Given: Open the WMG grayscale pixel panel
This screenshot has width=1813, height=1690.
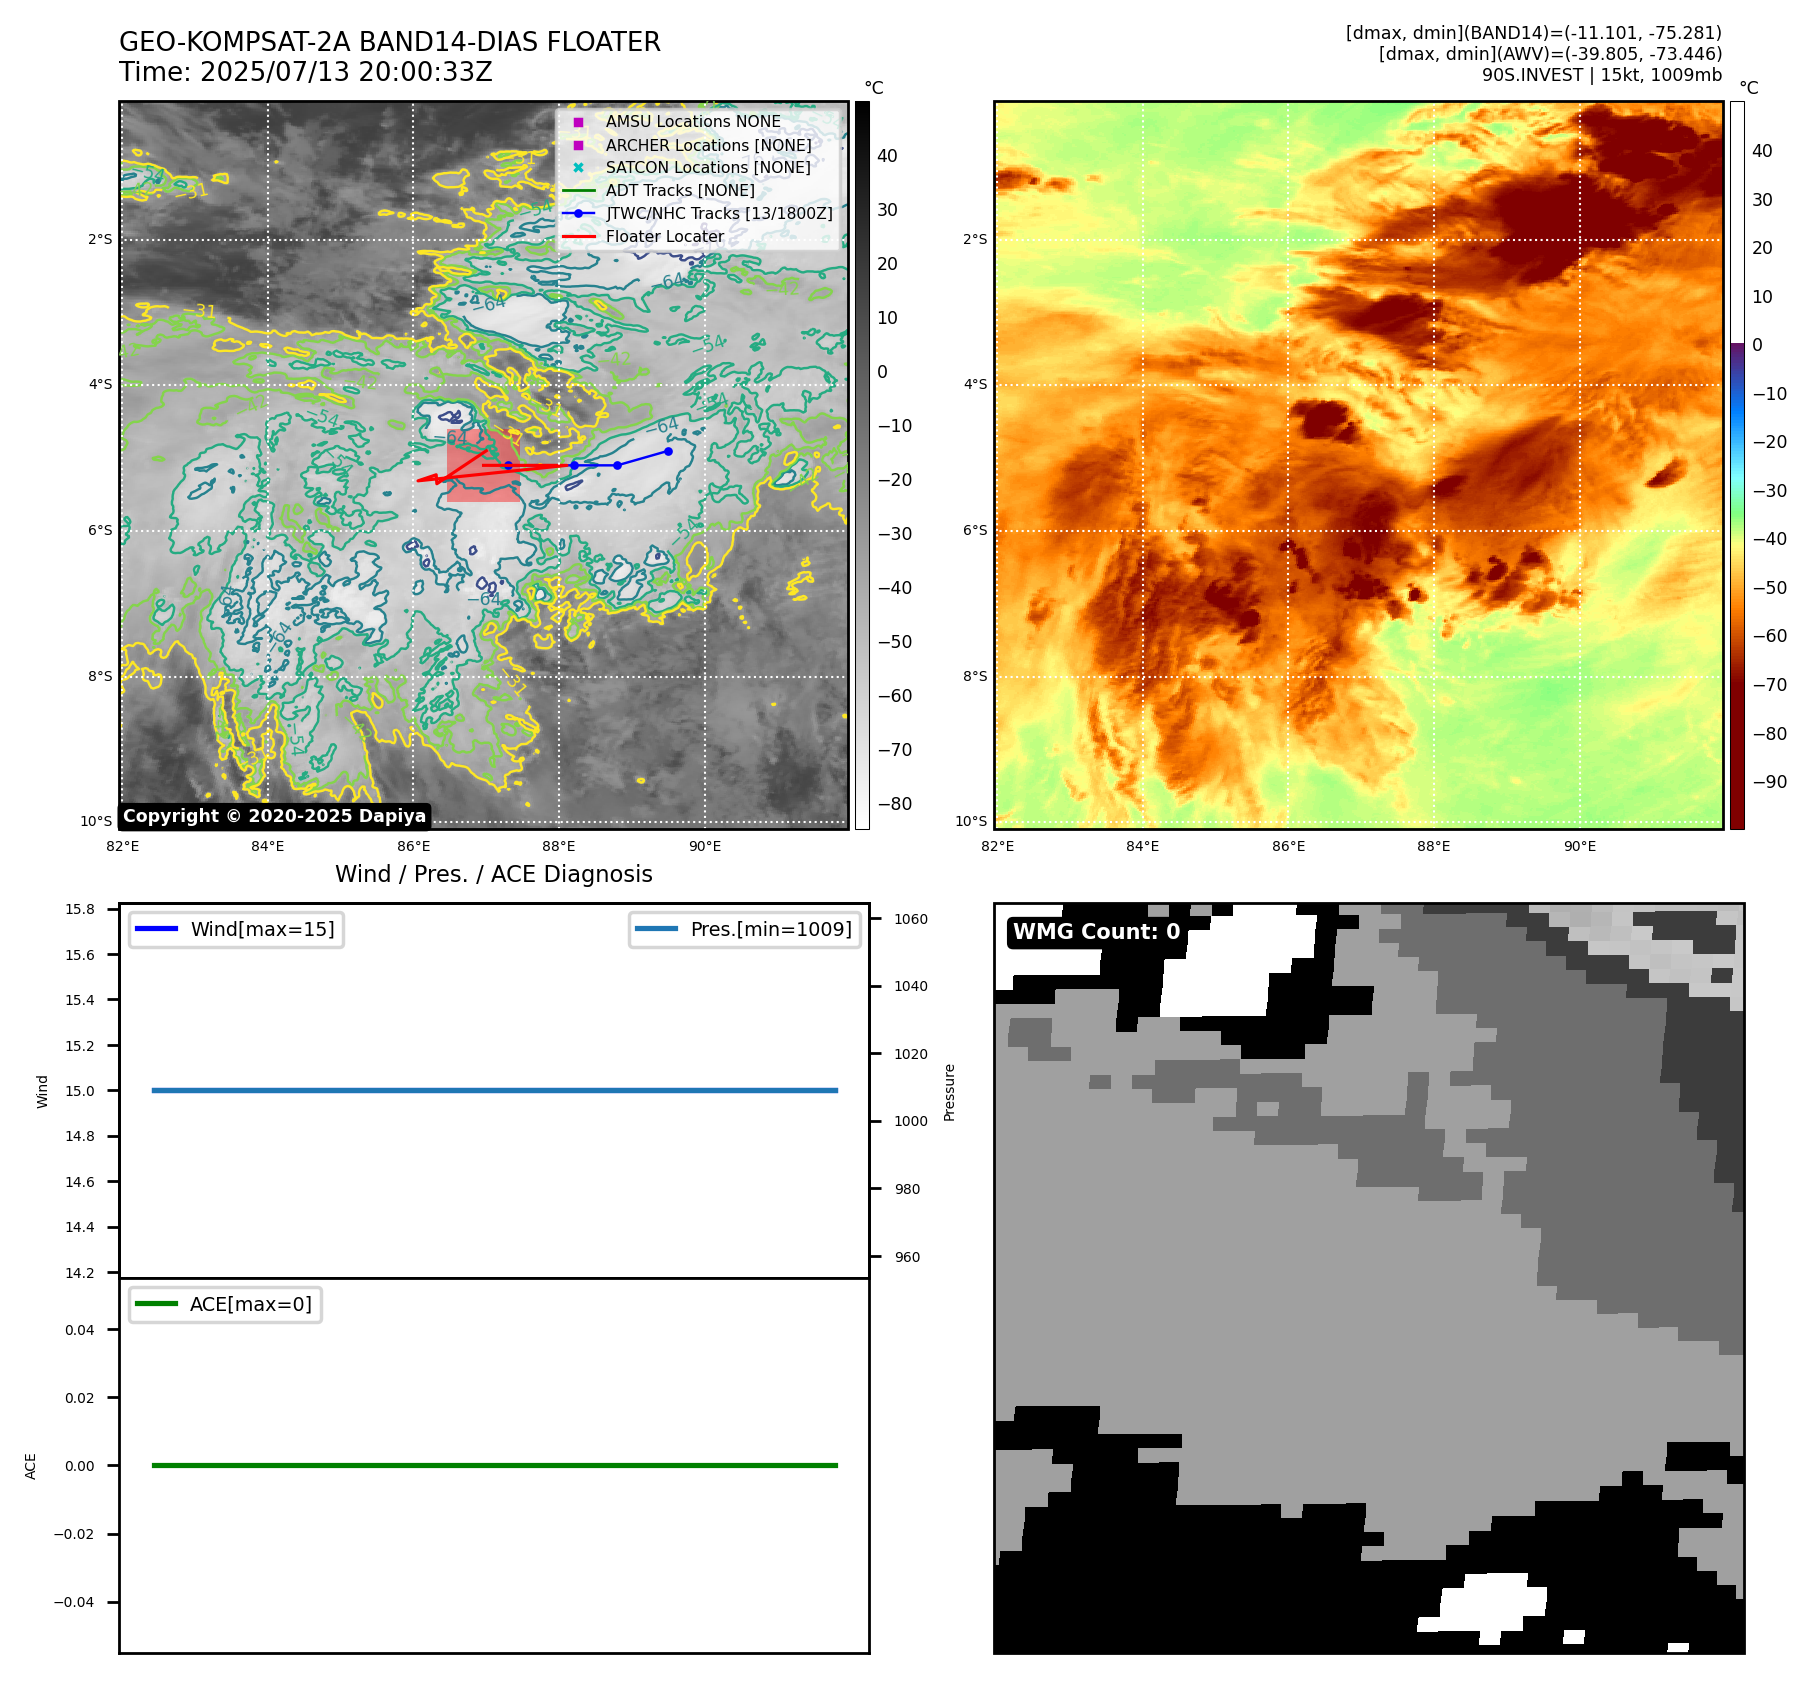Looking at the screenshot, I should pos(1369,1278).
